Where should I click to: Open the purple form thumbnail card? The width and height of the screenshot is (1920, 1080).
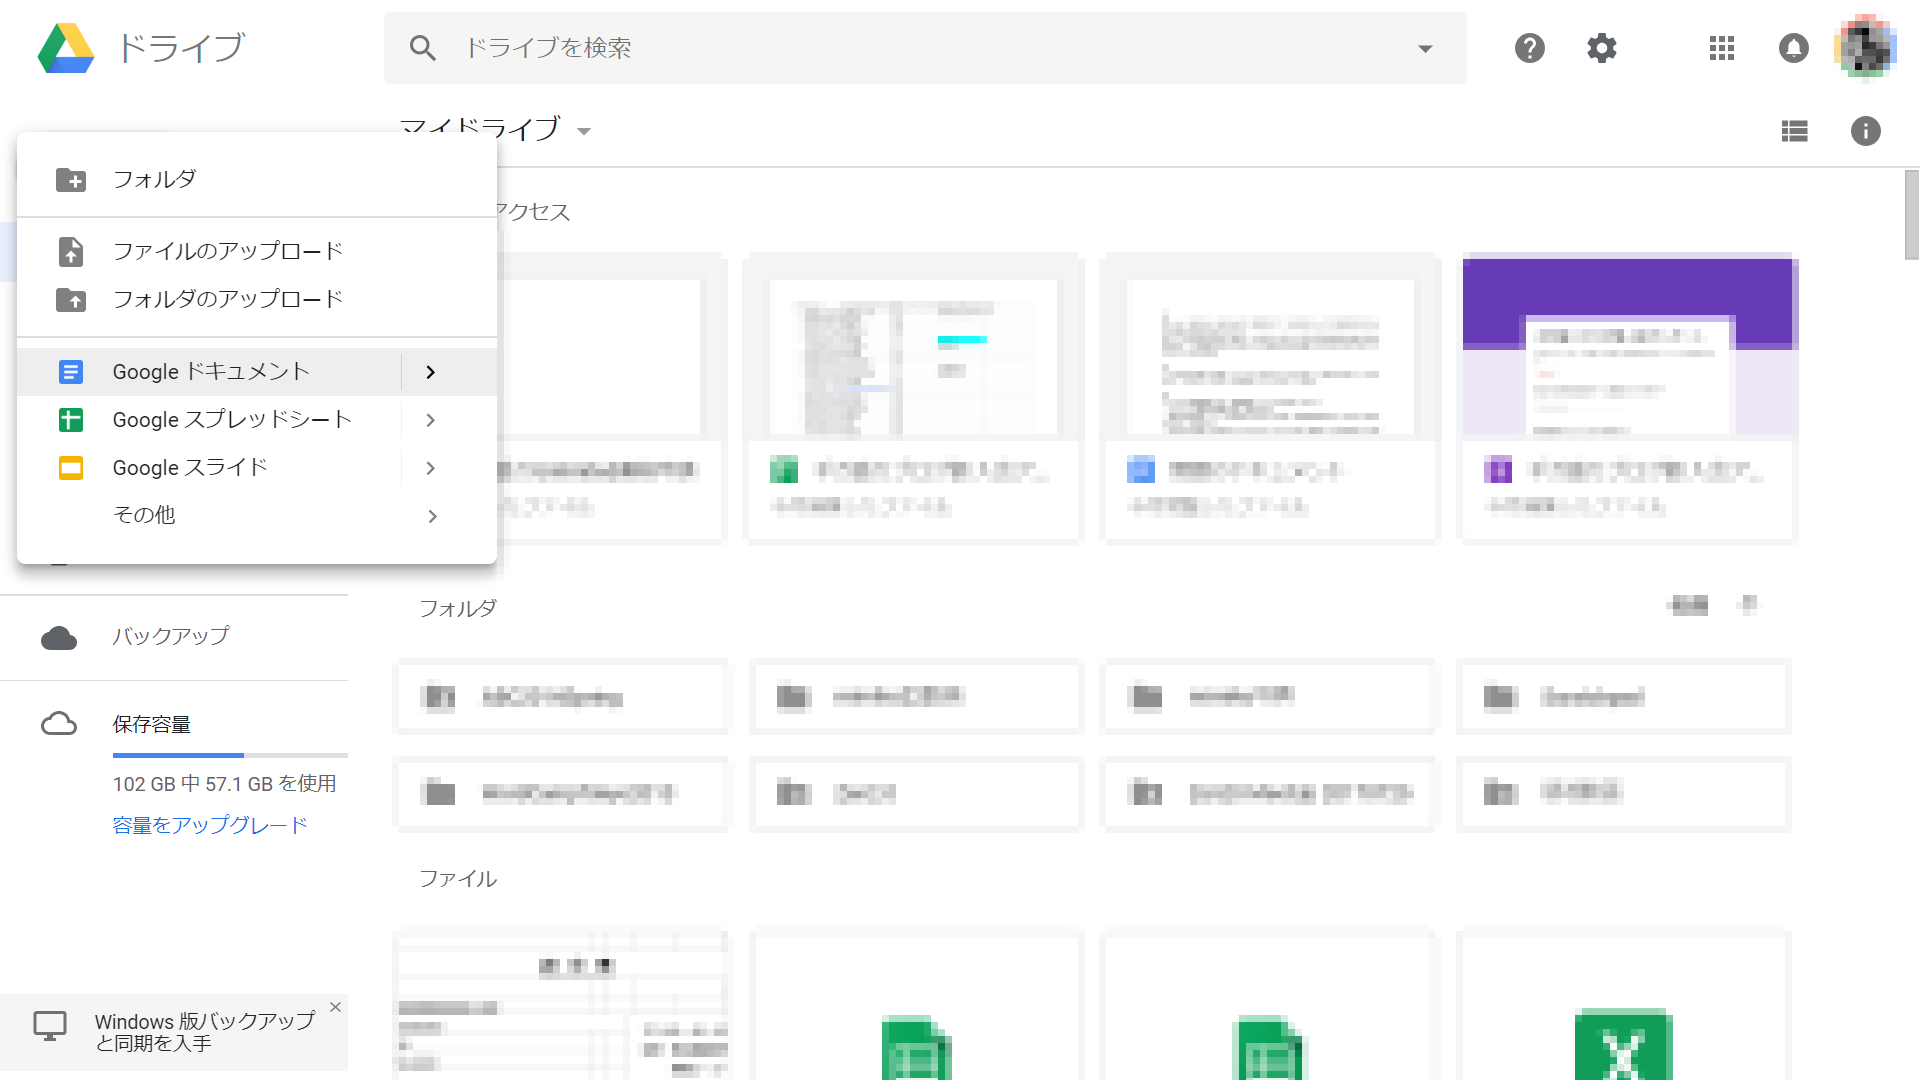click(1630, 398)
